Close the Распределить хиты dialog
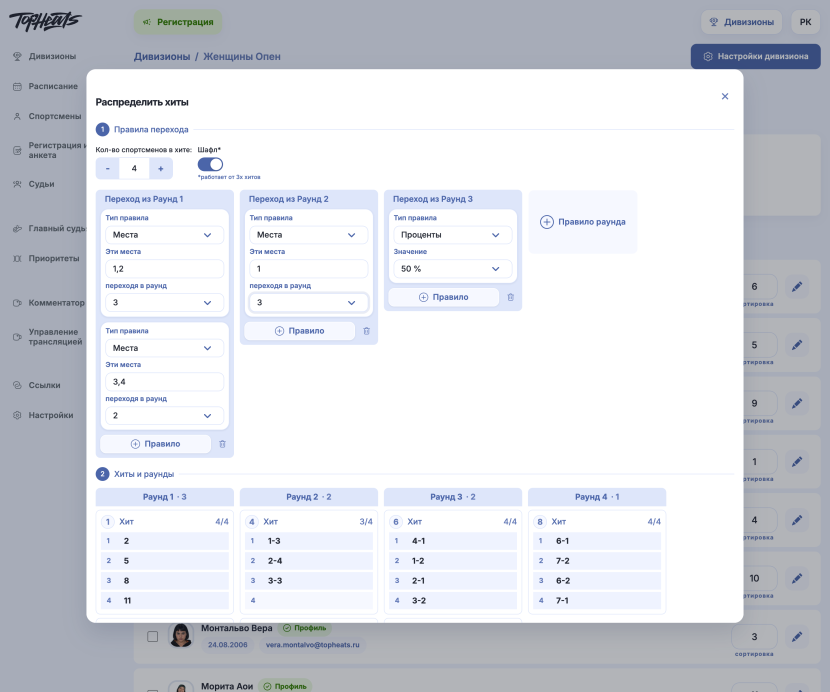The height and width of the screenshot is (692, 830). point(725,96)
